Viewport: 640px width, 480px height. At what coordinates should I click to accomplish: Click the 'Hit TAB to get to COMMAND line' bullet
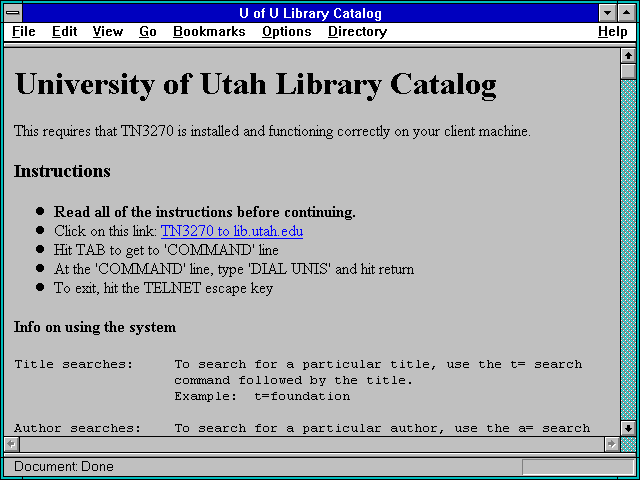(x=166, y=250)
